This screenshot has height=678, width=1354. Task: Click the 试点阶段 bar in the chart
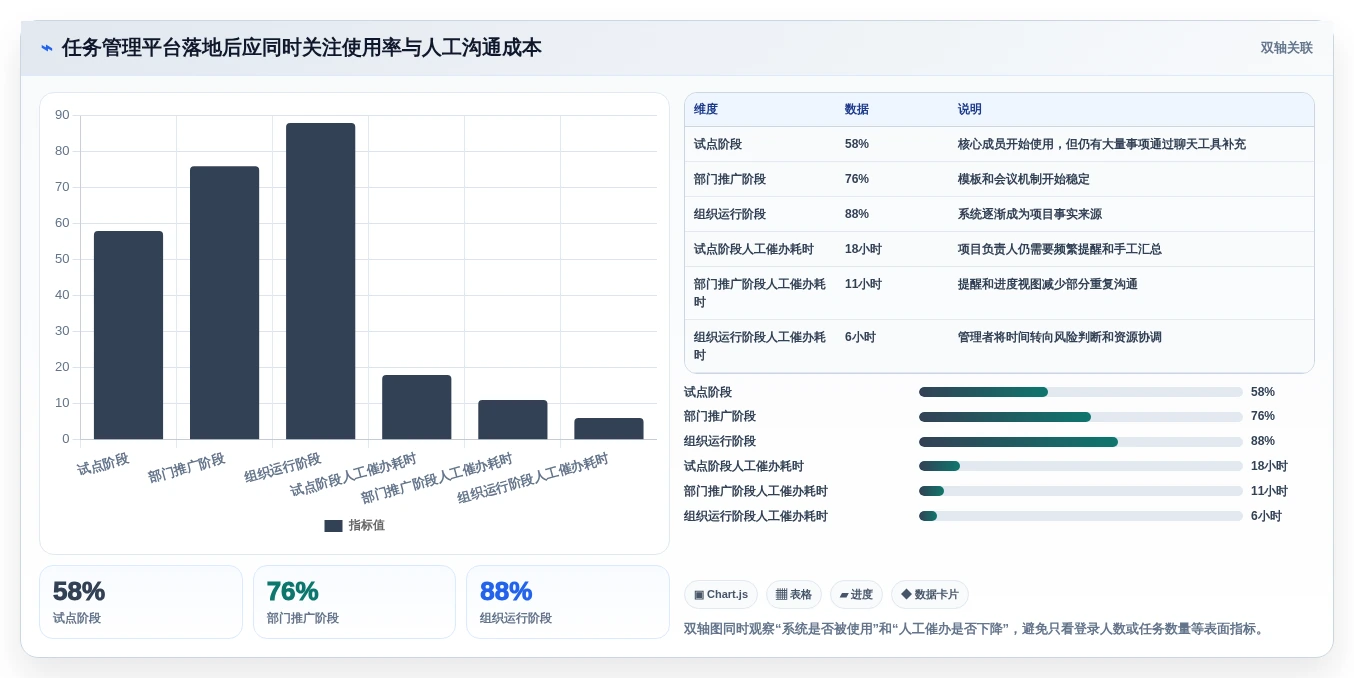pos(129,335)
